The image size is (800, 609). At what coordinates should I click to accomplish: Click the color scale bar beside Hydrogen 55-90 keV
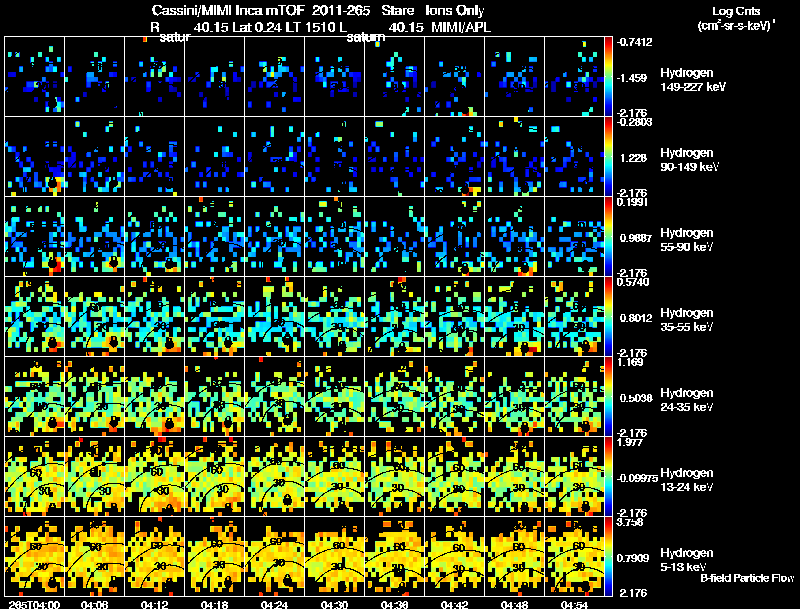pyautogui.click(x=608, y=237)
